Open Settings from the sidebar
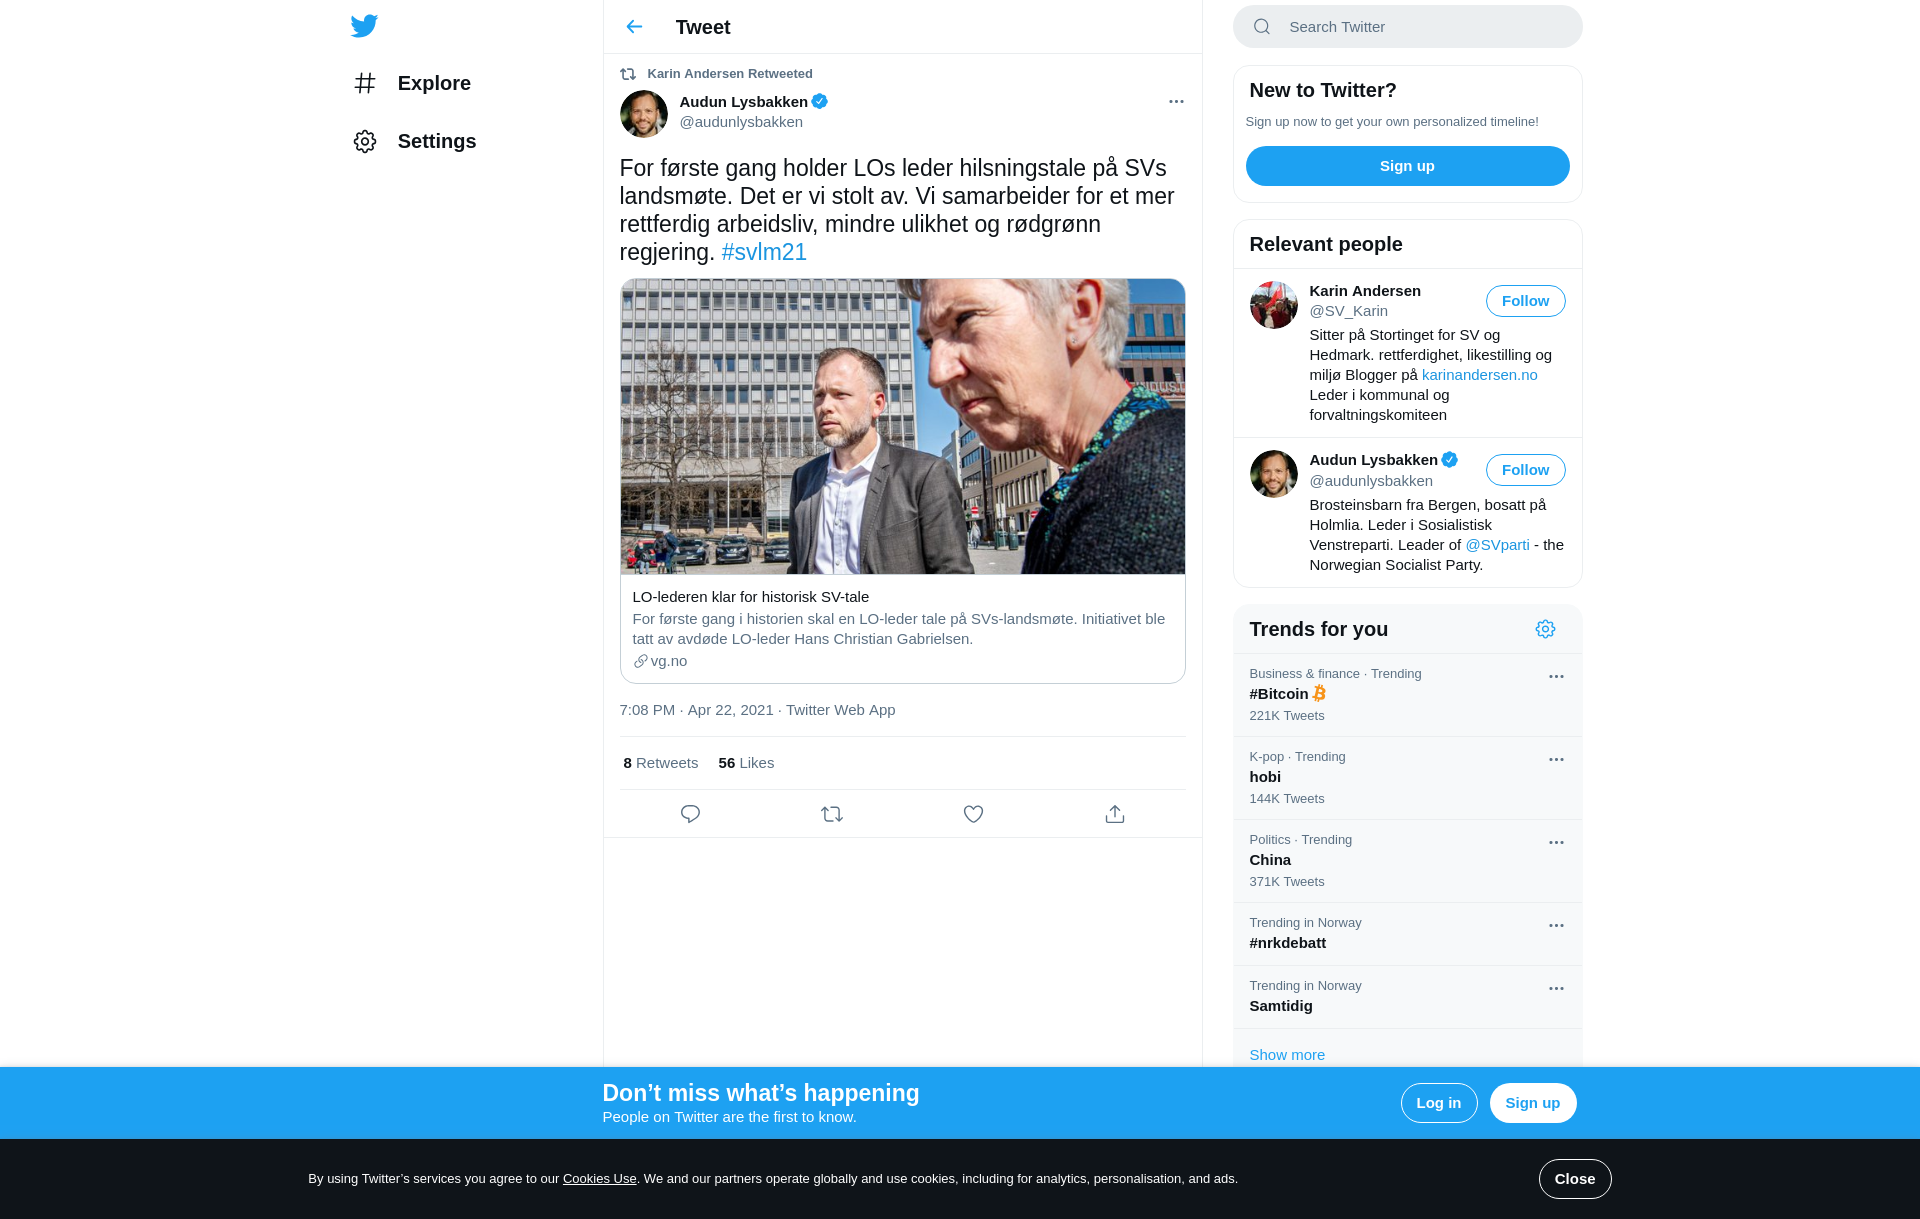 click(x=415, y=141)
